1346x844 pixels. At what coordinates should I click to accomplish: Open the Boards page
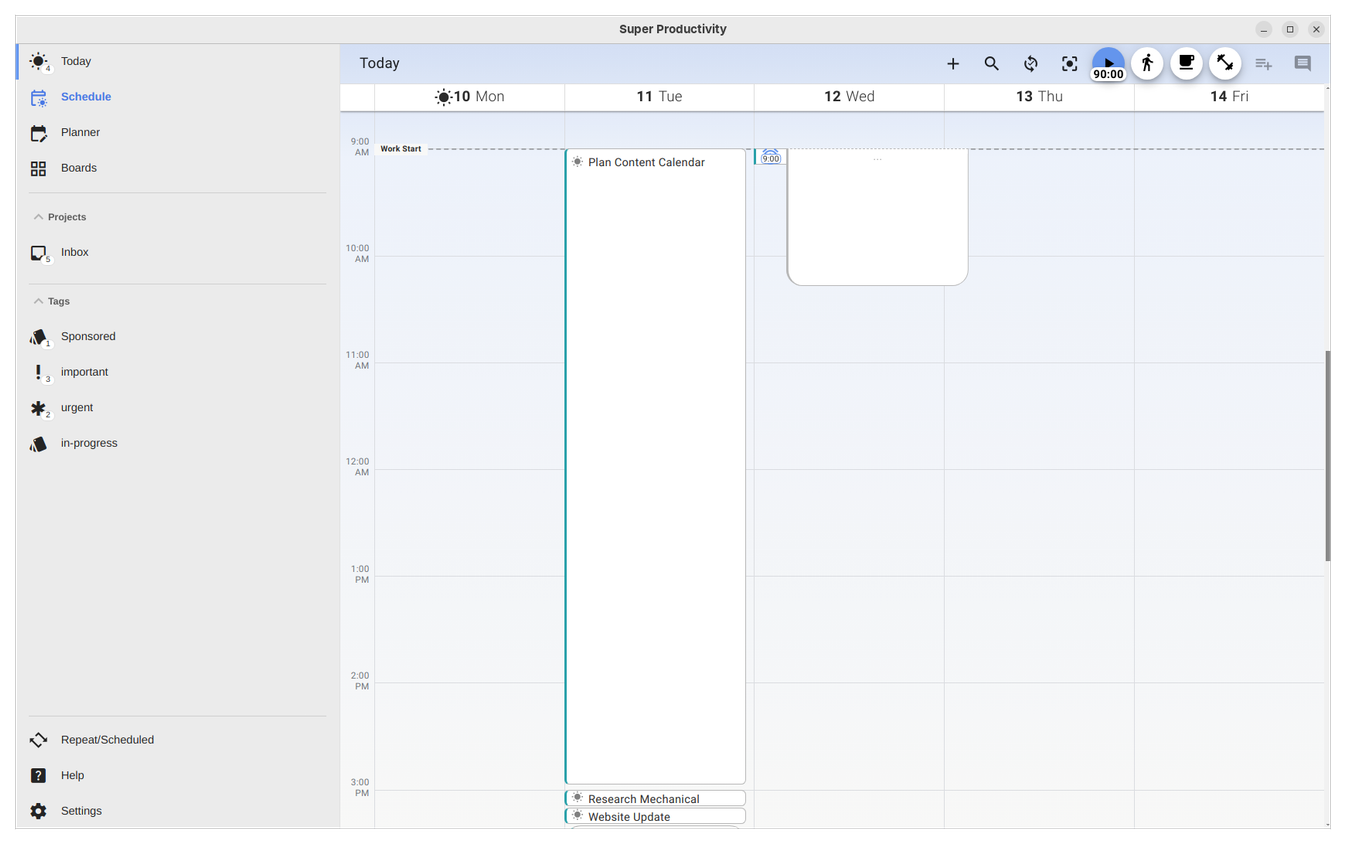click(178, 168)
